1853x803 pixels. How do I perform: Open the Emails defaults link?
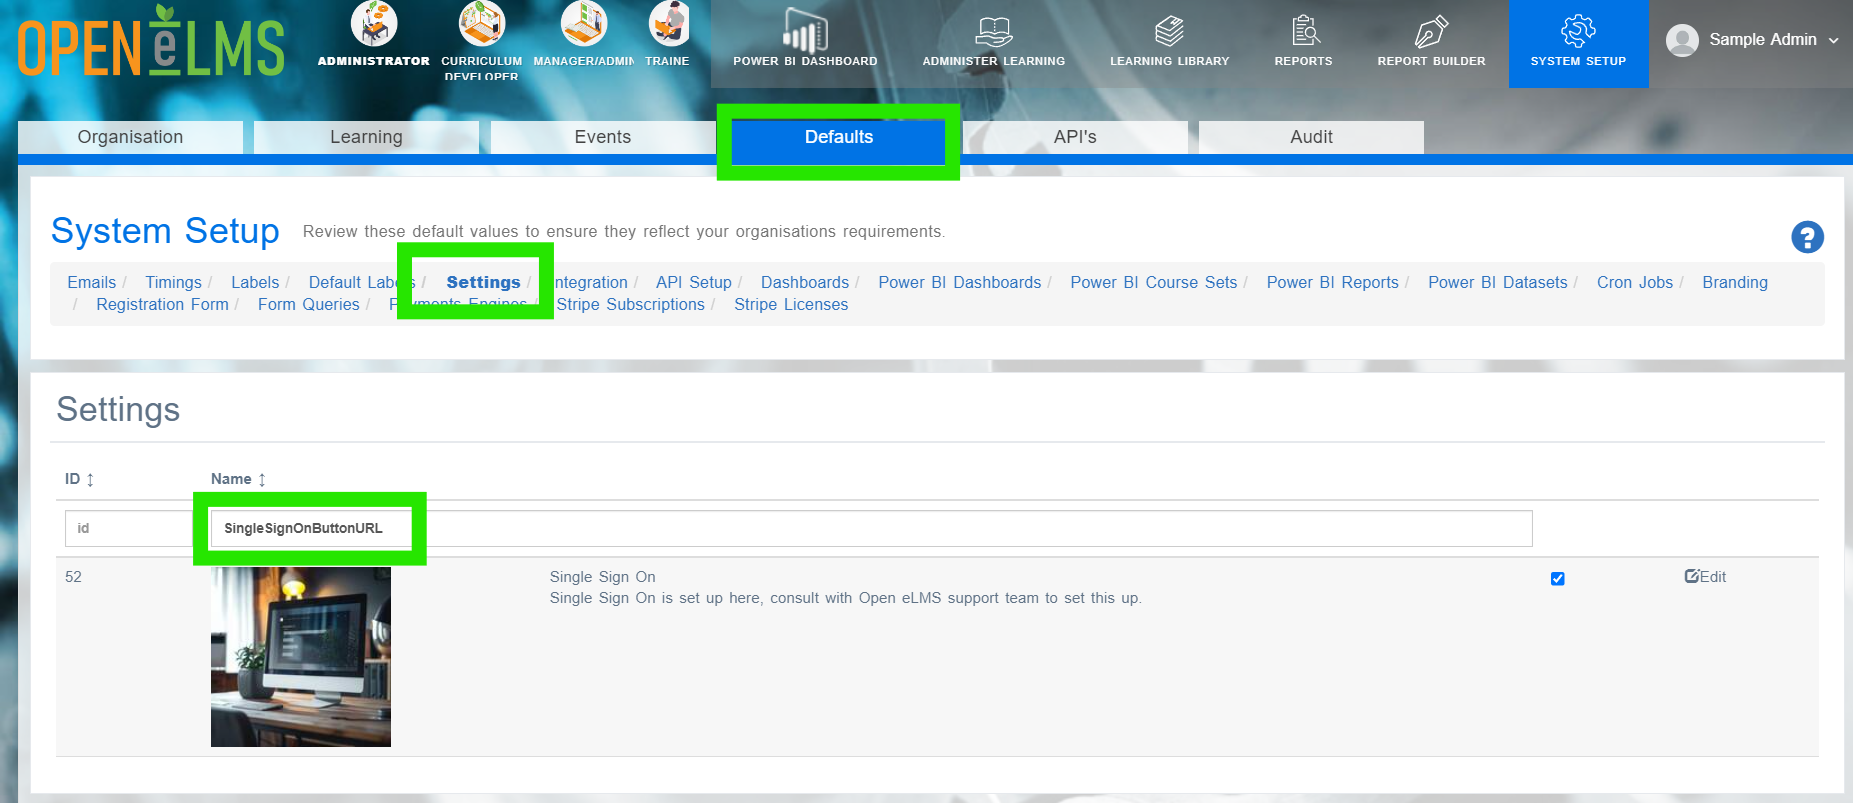pos(91,282)
